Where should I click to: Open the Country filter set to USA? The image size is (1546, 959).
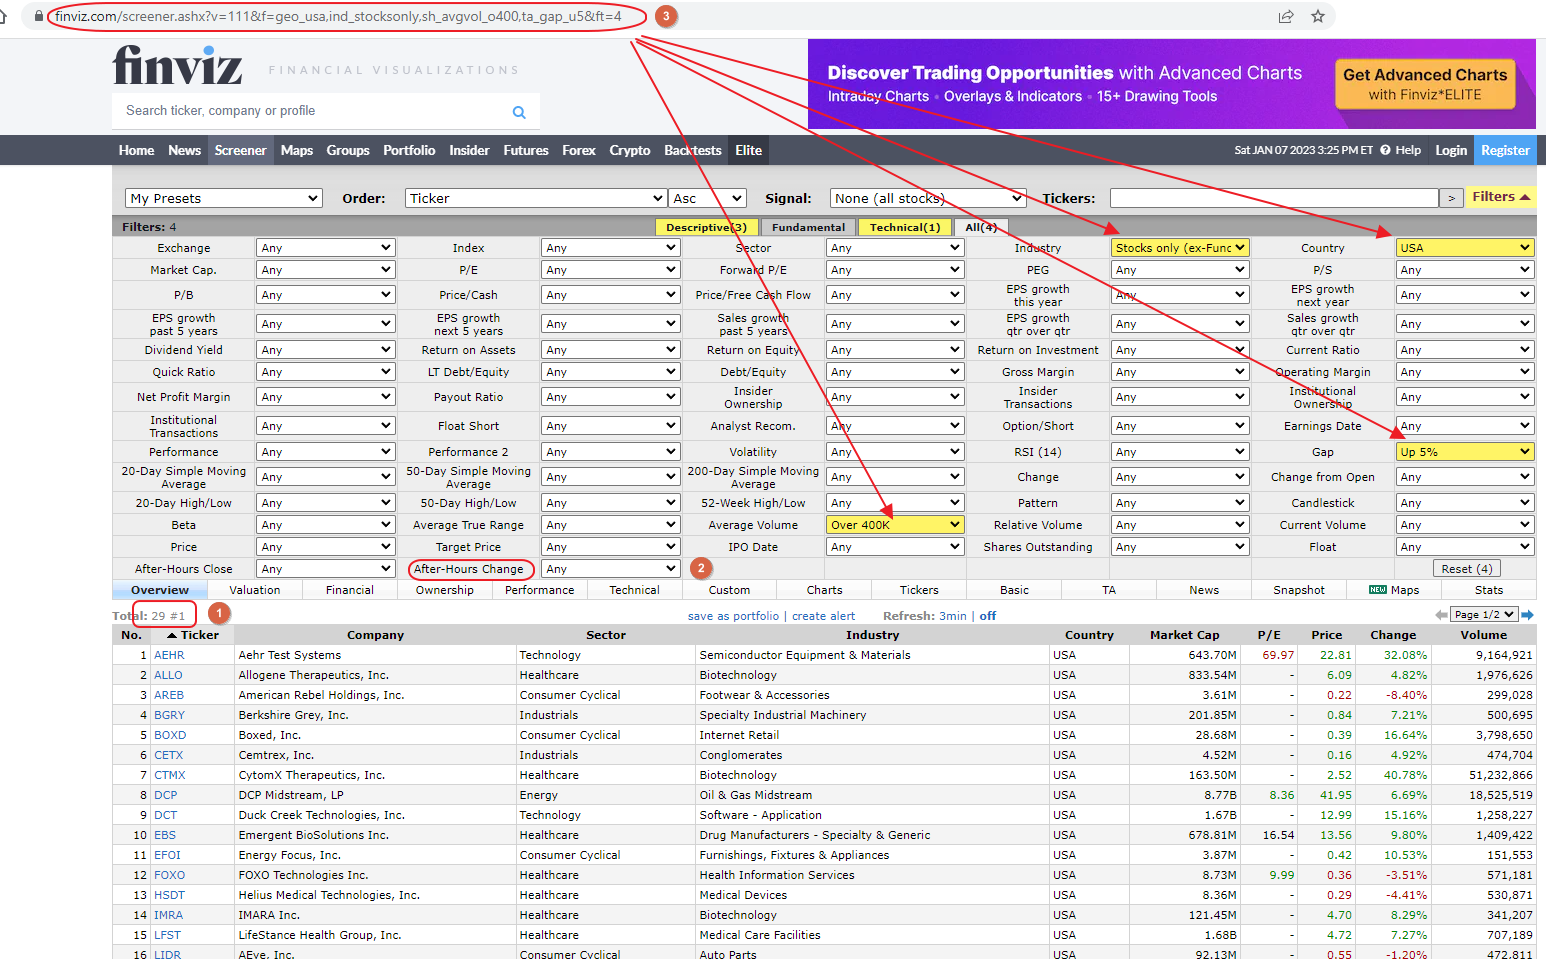click(1465, 248)
